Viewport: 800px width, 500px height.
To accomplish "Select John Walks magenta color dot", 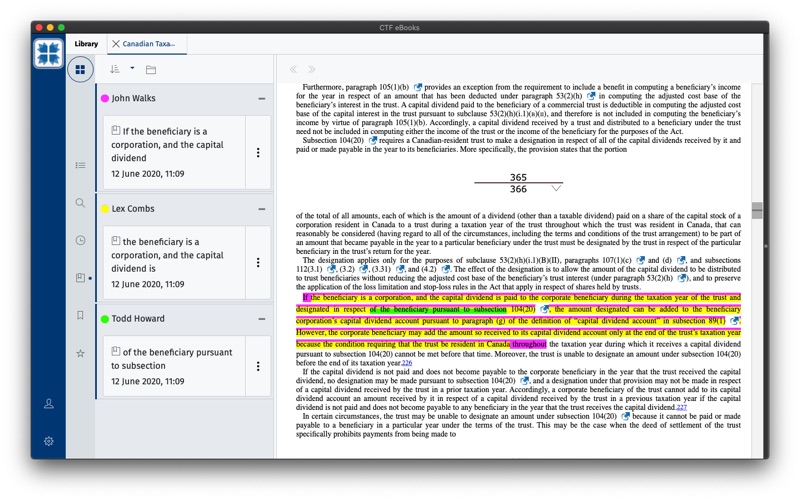I will click(x=105, y=98).
